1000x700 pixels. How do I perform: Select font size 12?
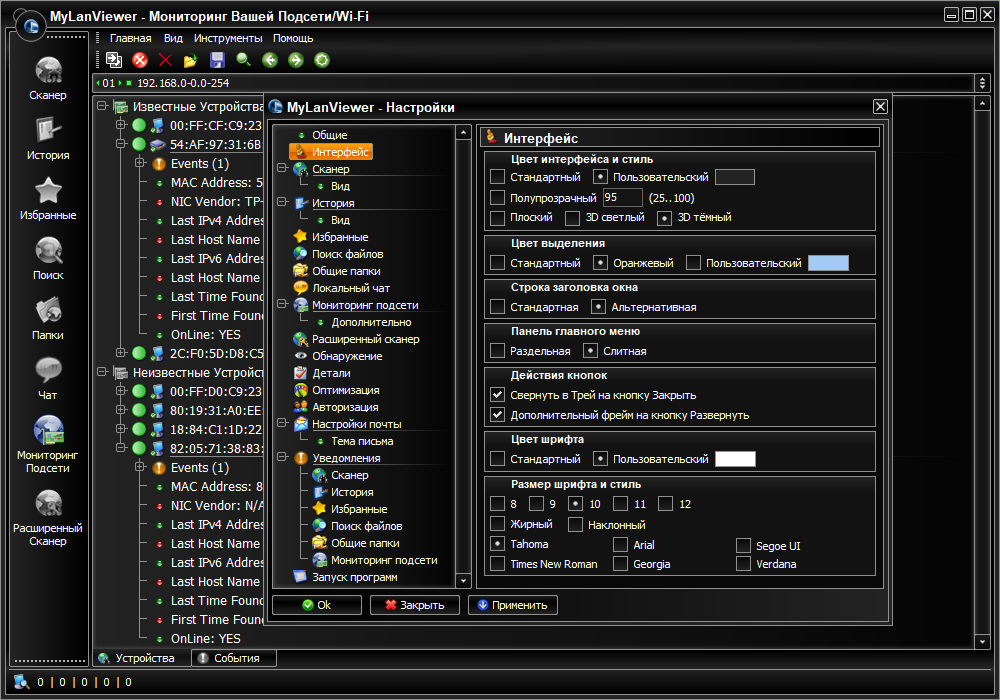665,504
